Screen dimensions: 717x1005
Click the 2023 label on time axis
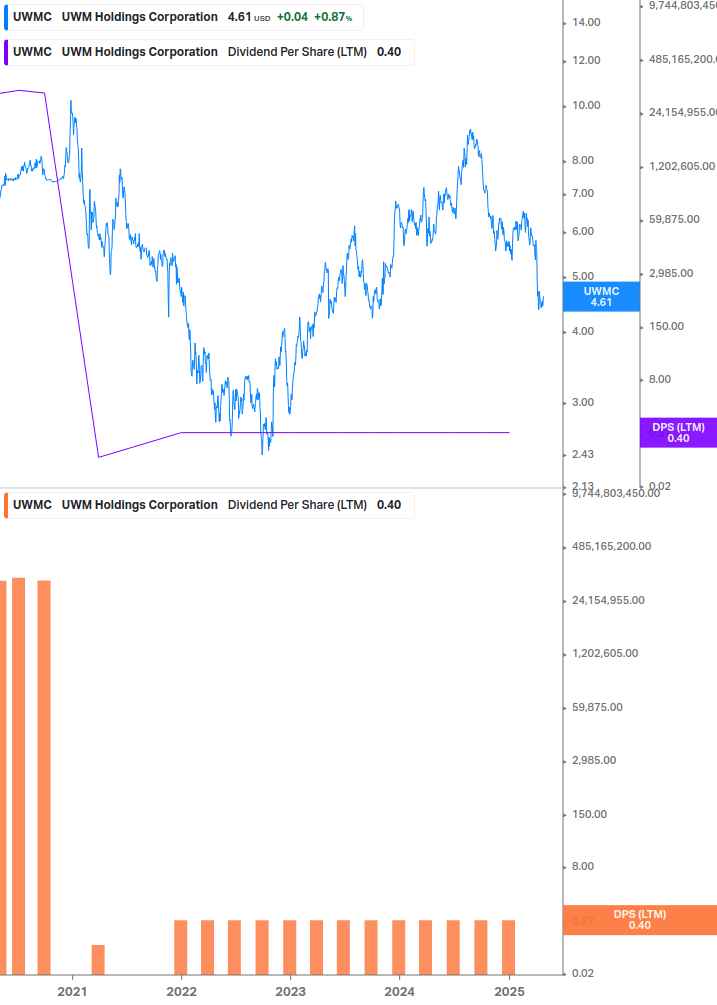(290, 992)
